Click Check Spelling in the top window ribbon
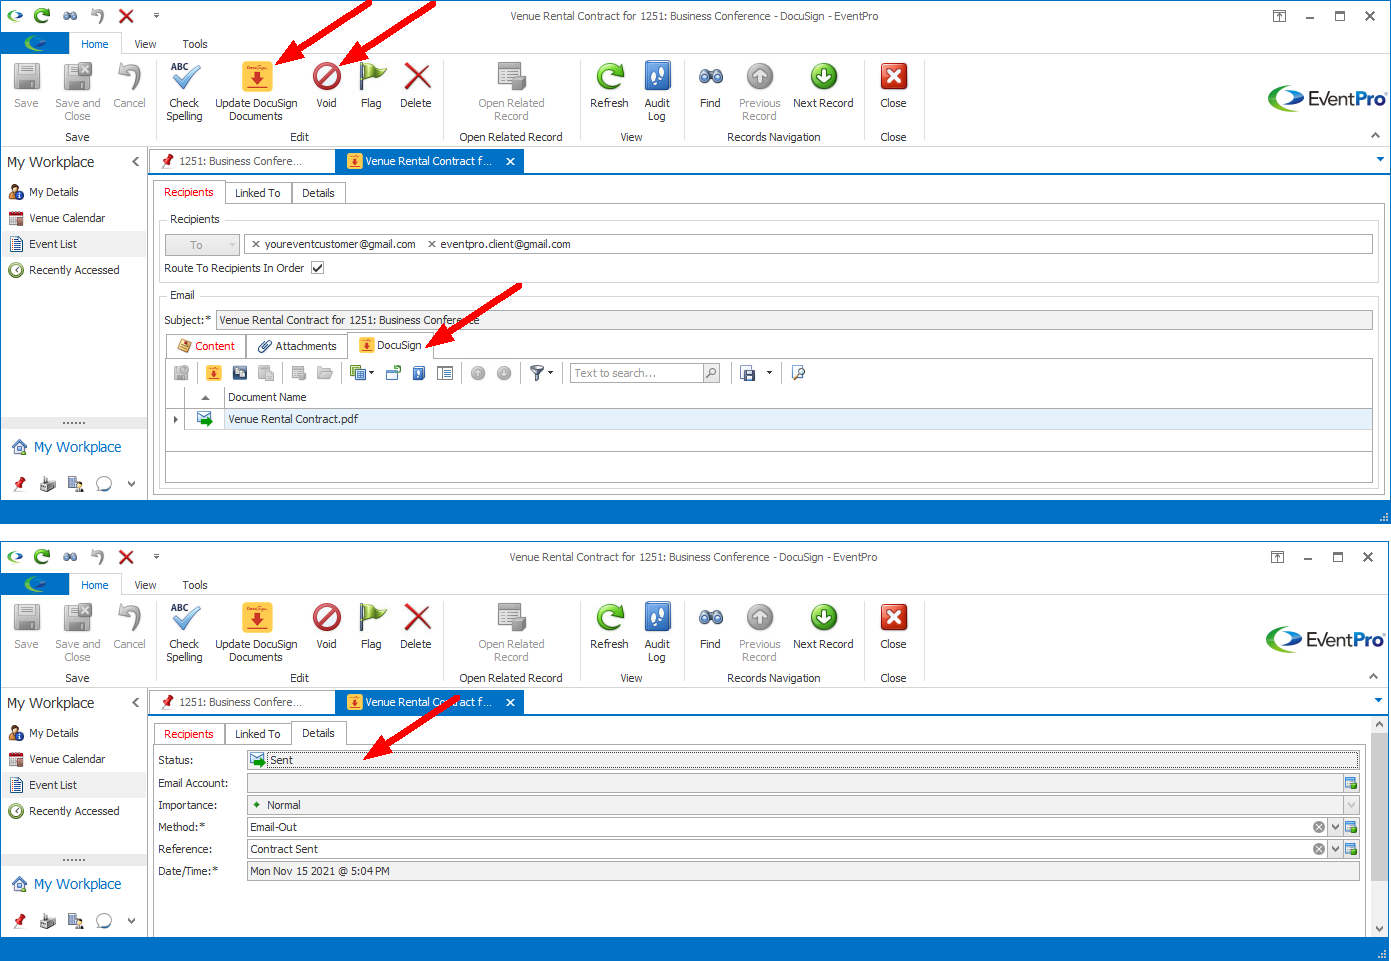This screenshot has height=961, width=1391. tap(184, 91)
